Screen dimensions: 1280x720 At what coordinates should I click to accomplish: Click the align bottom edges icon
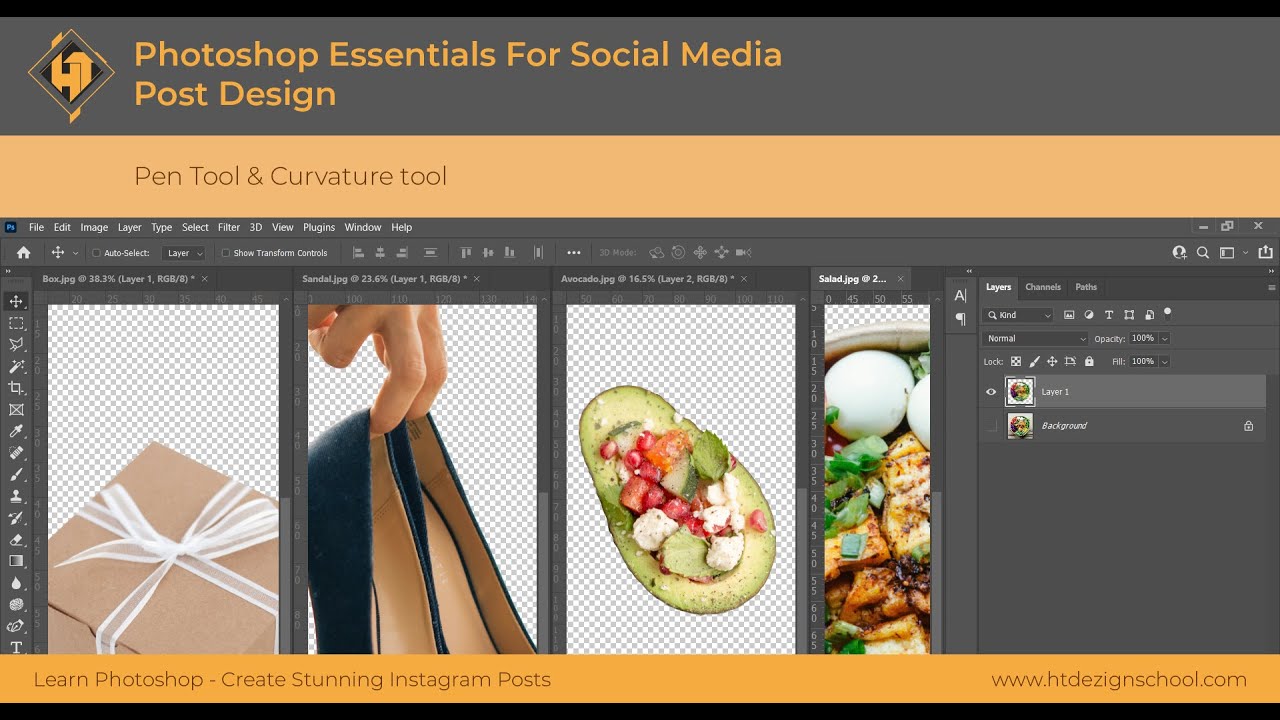point(510,253)
